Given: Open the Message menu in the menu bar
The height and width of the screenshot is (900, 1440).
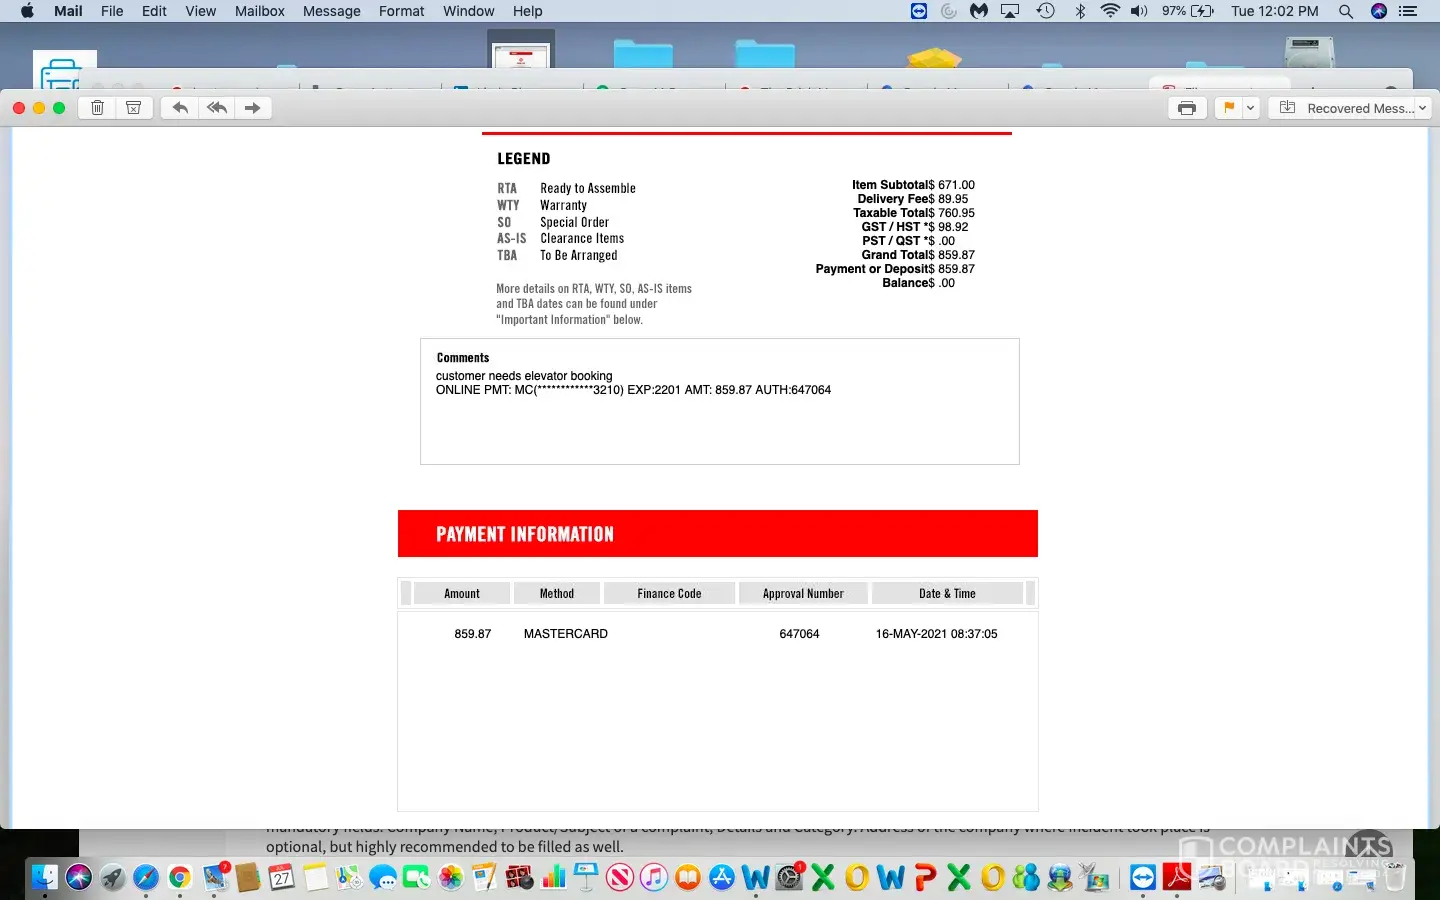Looking at the screenshot, I should 331,11.
